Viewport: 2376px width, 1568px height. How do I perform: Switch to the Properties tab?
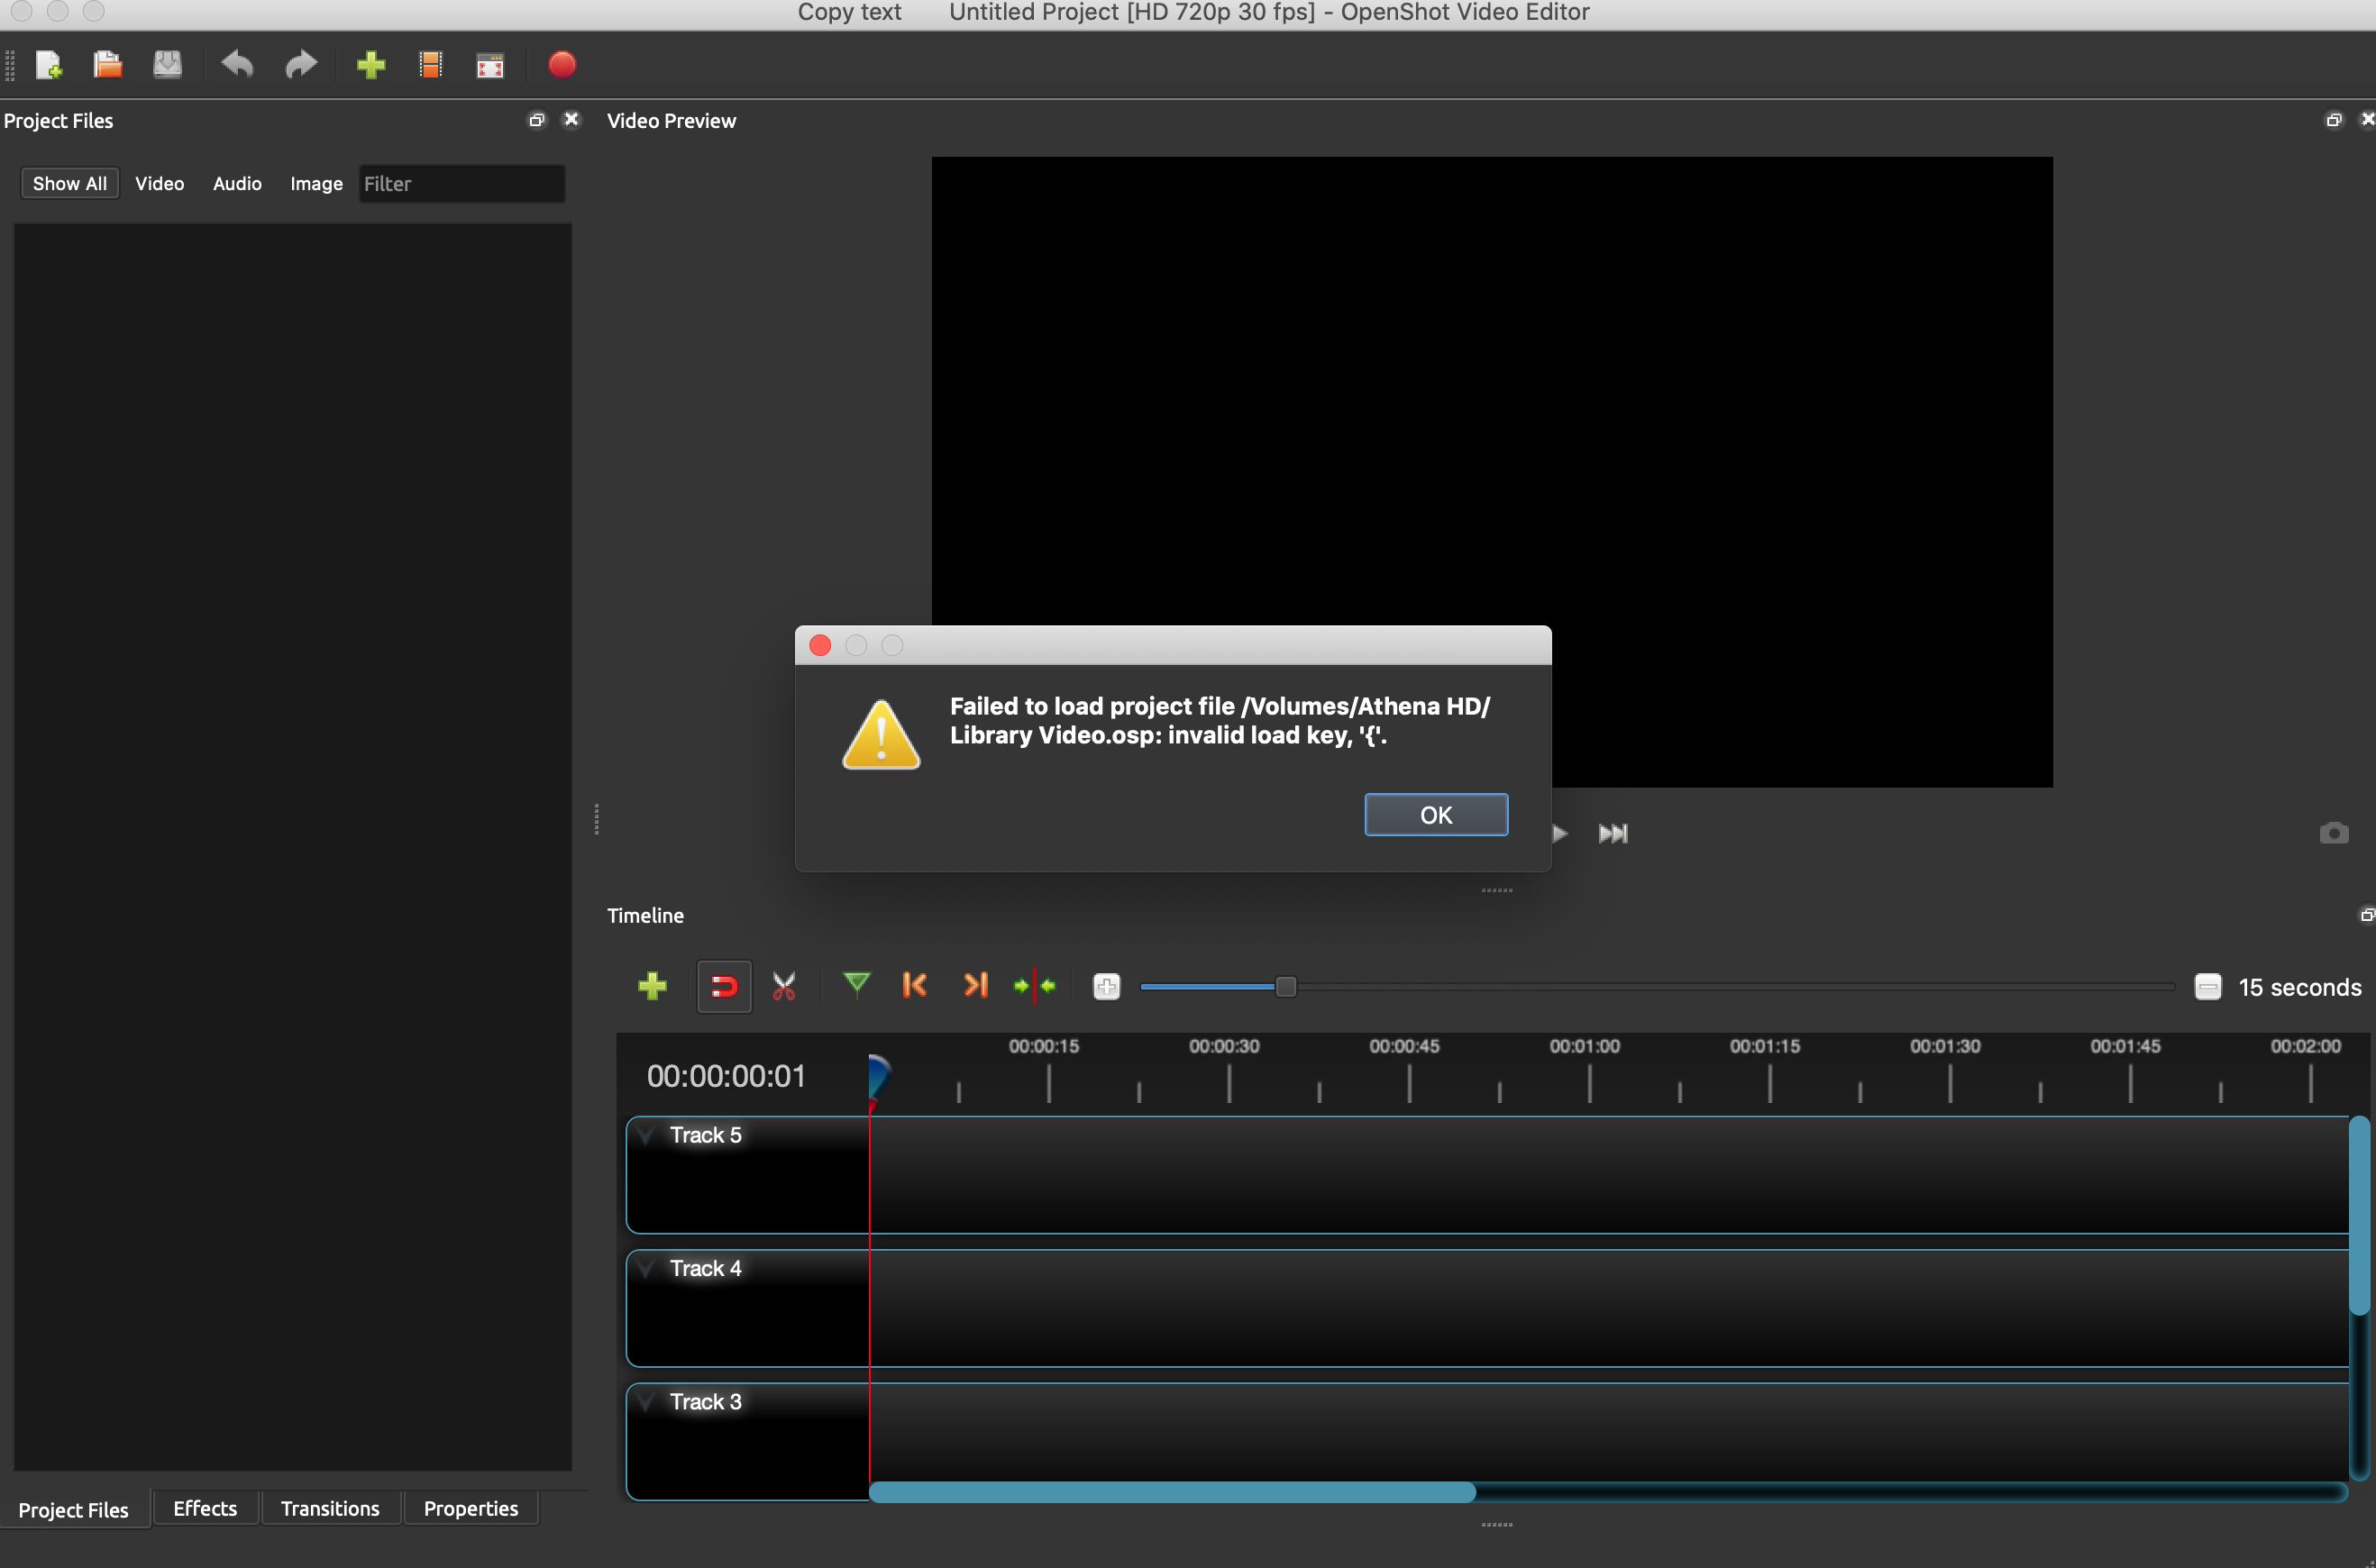(x=471, y=1508)
